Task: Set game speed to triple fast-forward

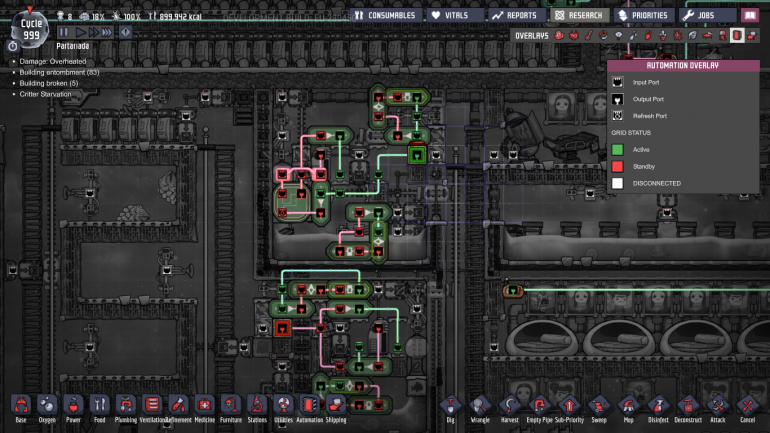Action: (107, 32)
